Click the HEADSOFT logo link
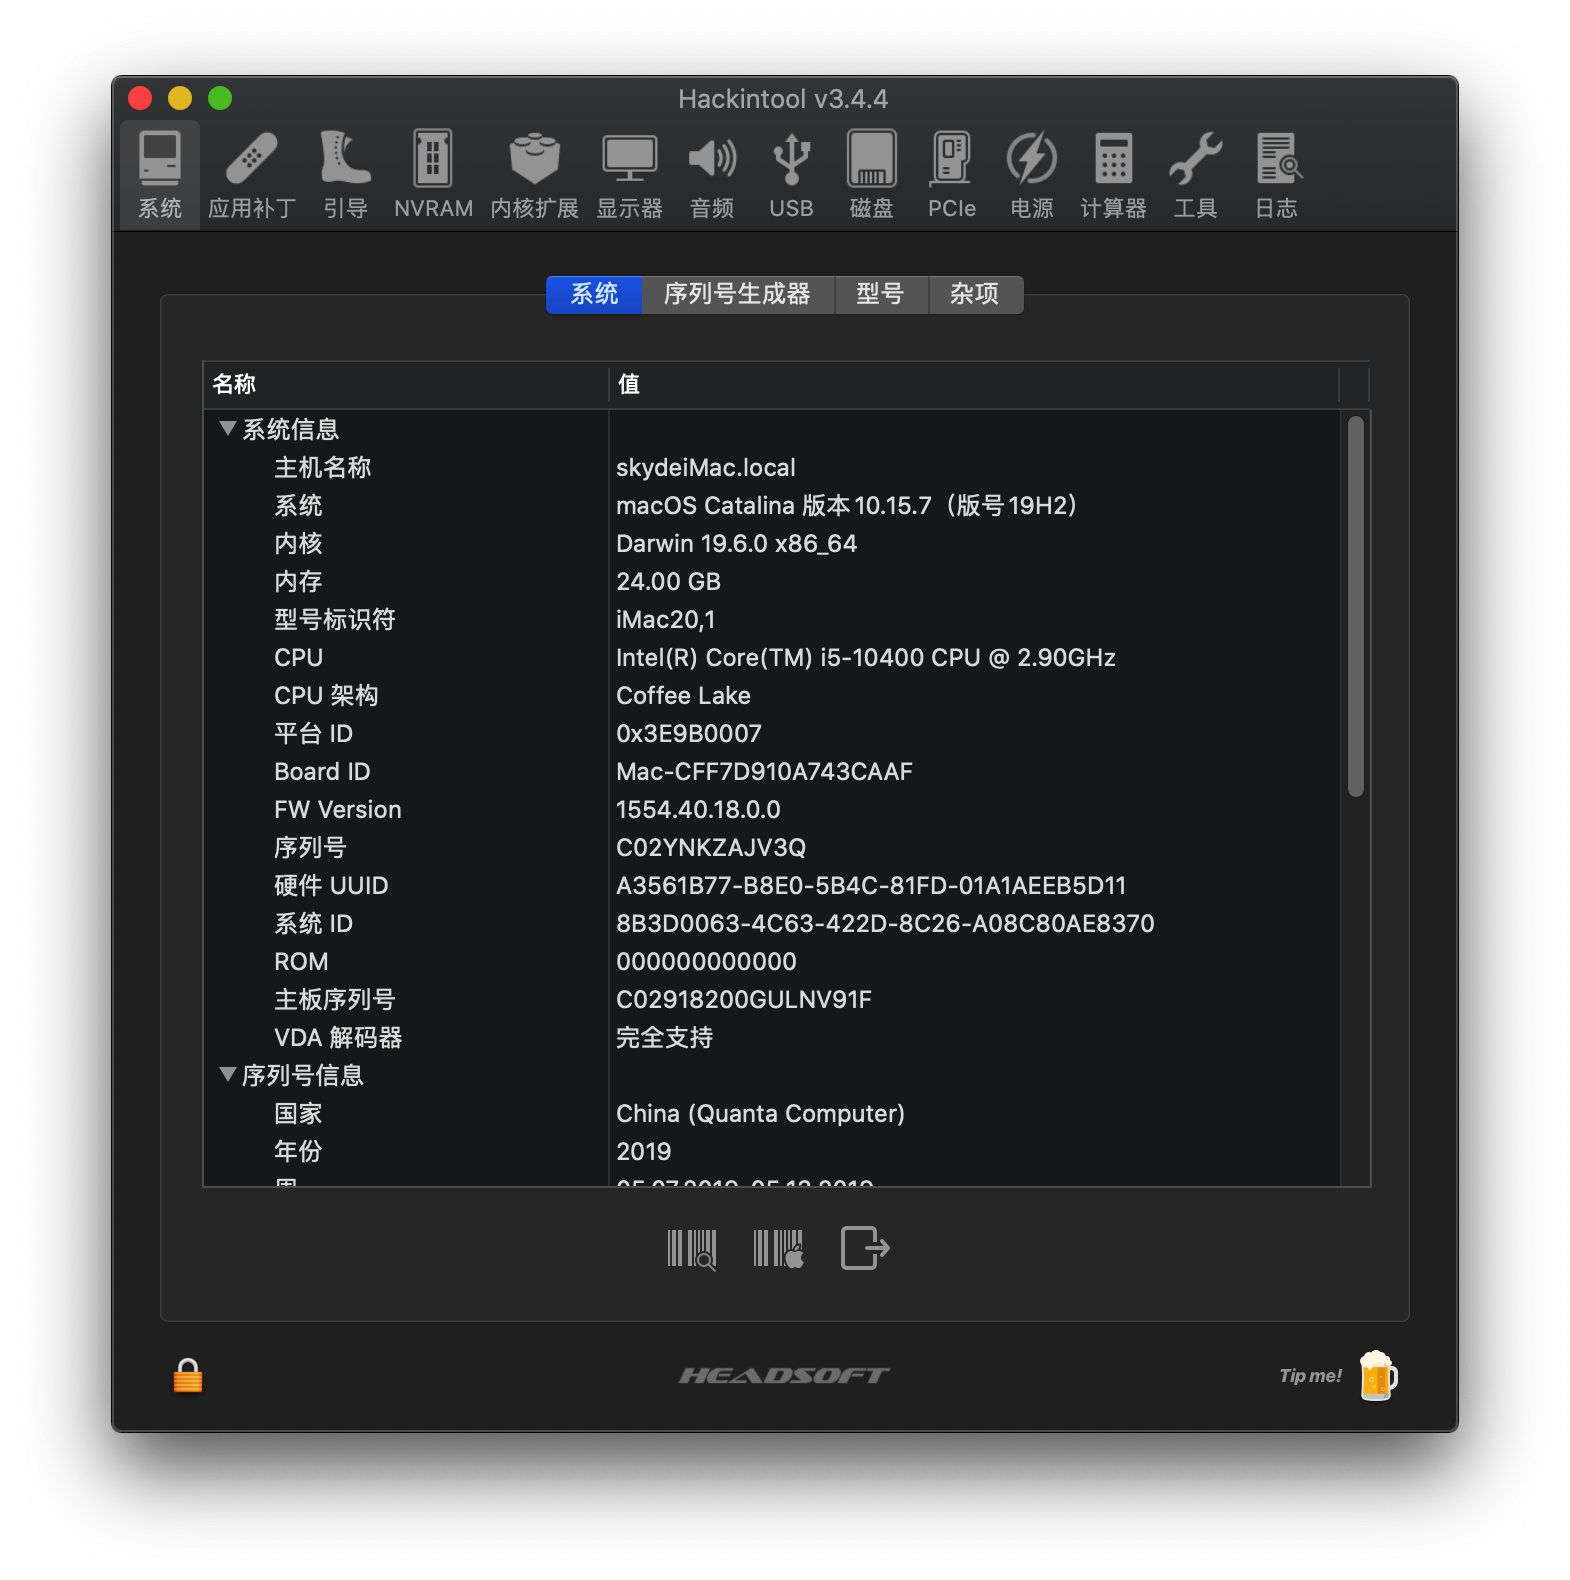 pyautogui.click(x=784, y=1376)
